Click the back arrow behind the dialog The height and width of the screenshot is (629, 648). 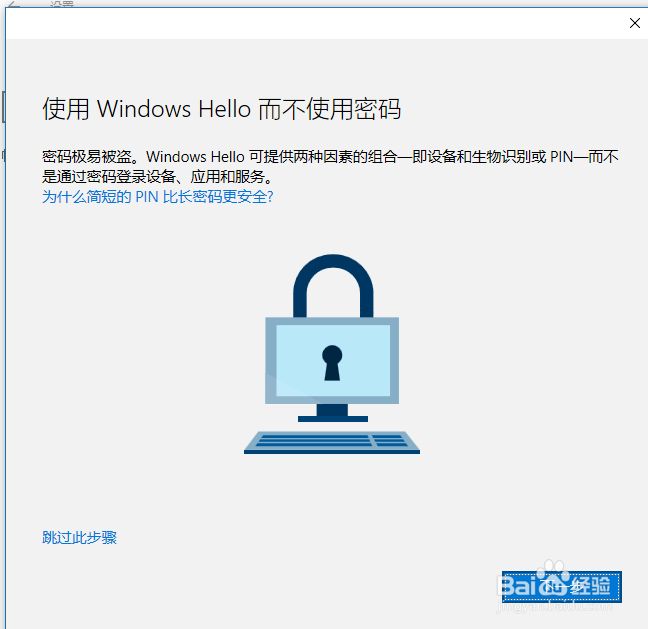(14, 4)
